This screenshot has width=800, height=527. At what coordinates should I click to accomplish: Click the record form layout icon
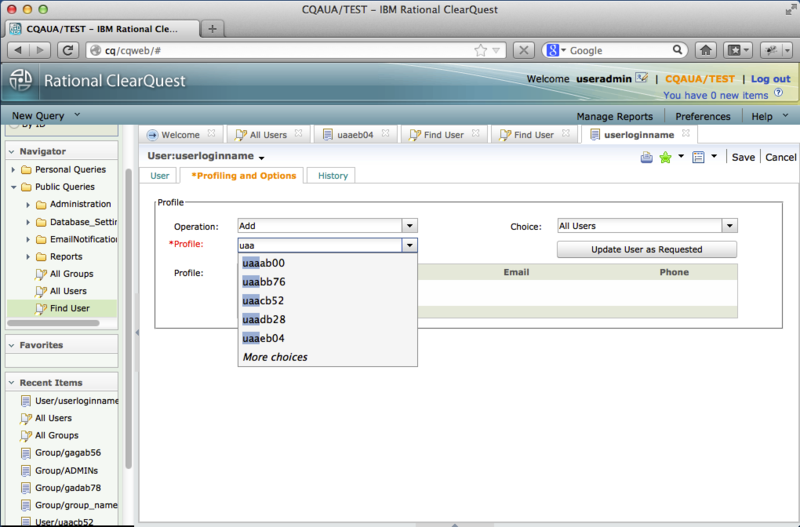click(698, 157)
